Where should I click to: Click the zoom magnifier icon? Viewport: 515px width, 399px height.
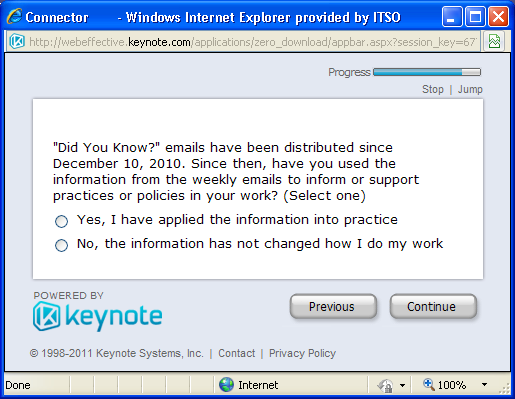[429, 384]
